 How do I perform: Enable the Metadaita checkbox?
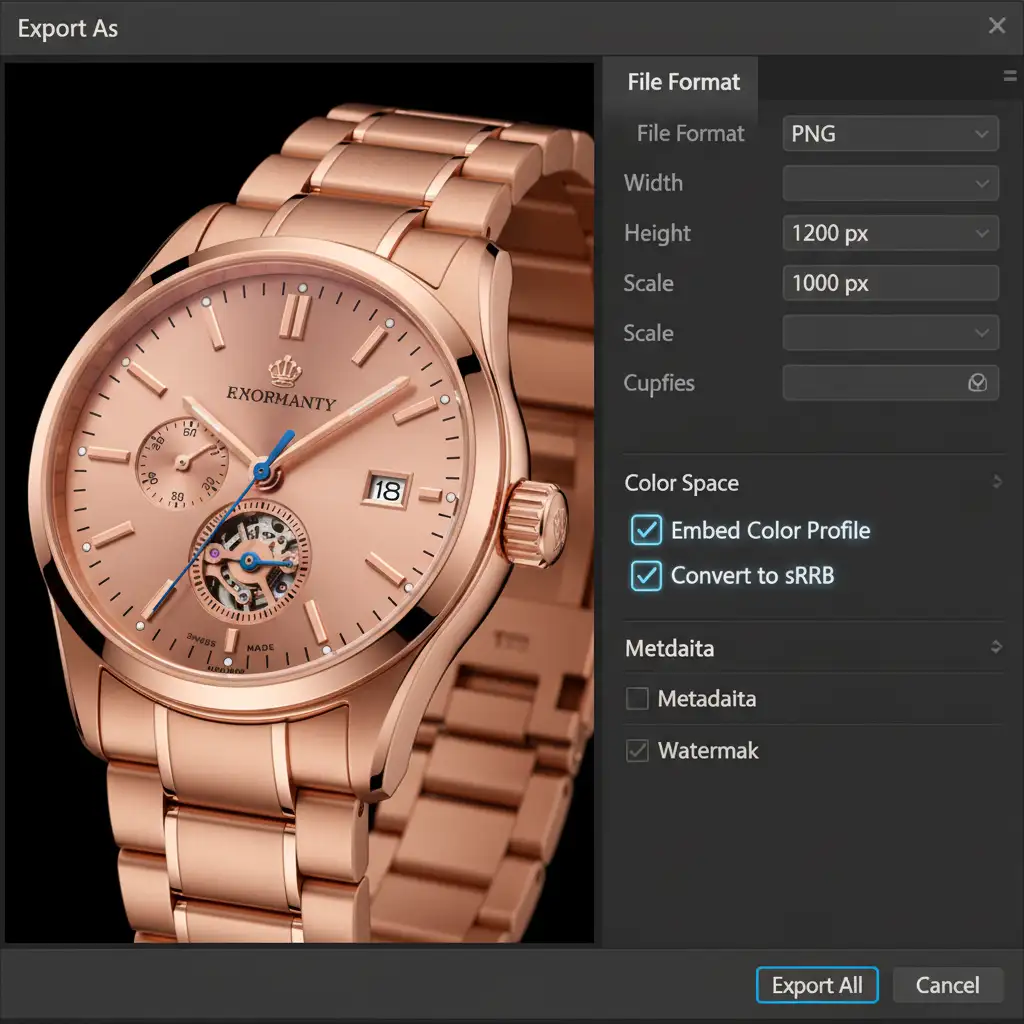coord(637,698)
